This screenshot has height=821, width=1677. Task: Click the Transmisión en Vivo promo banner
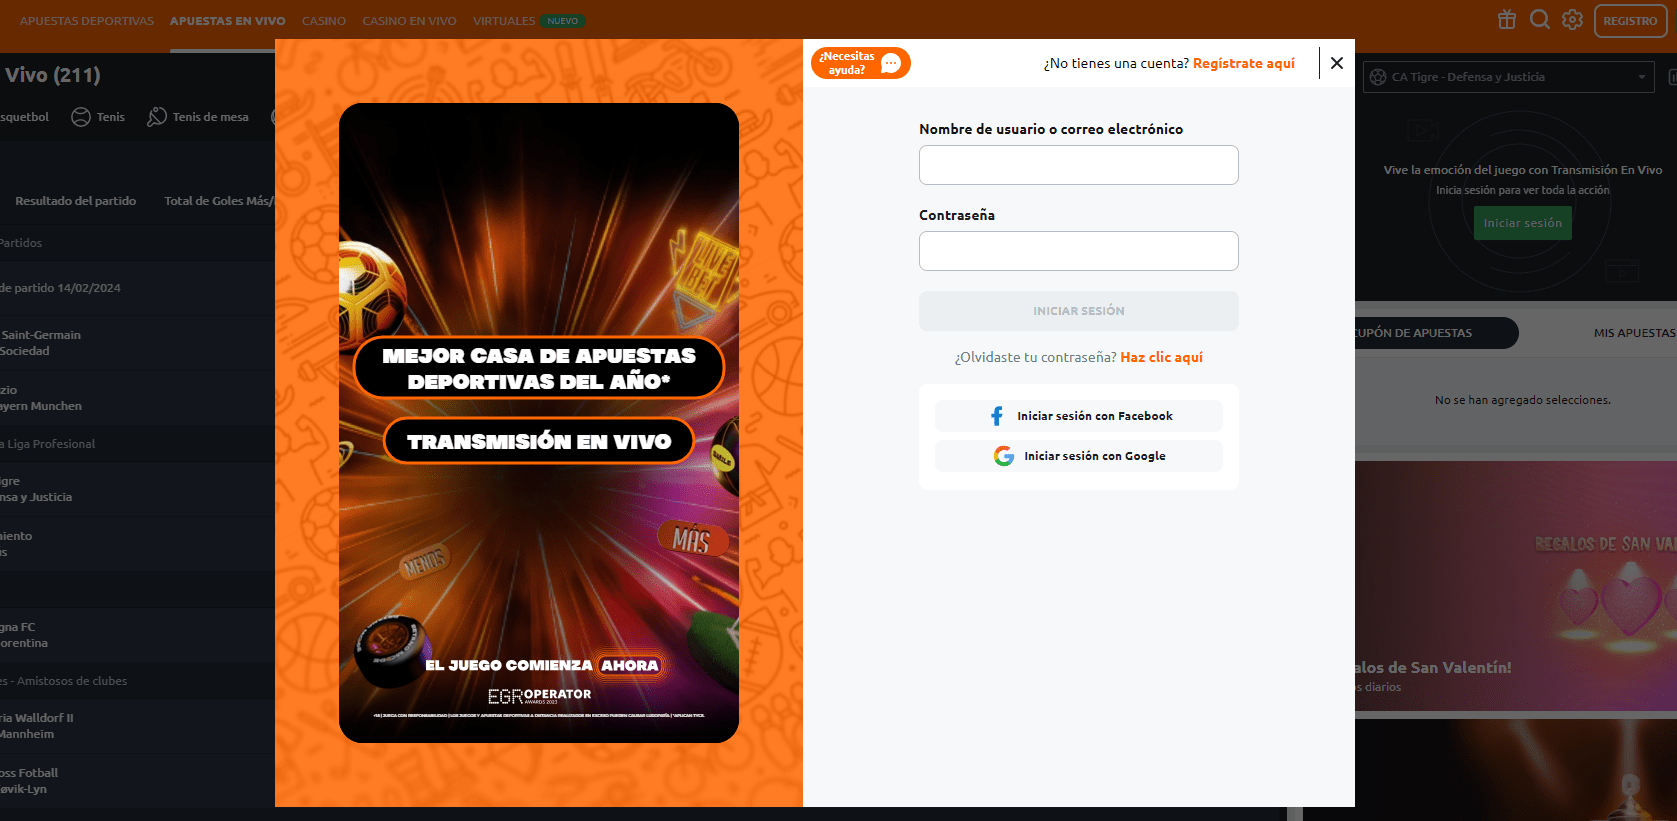(539, 442)
